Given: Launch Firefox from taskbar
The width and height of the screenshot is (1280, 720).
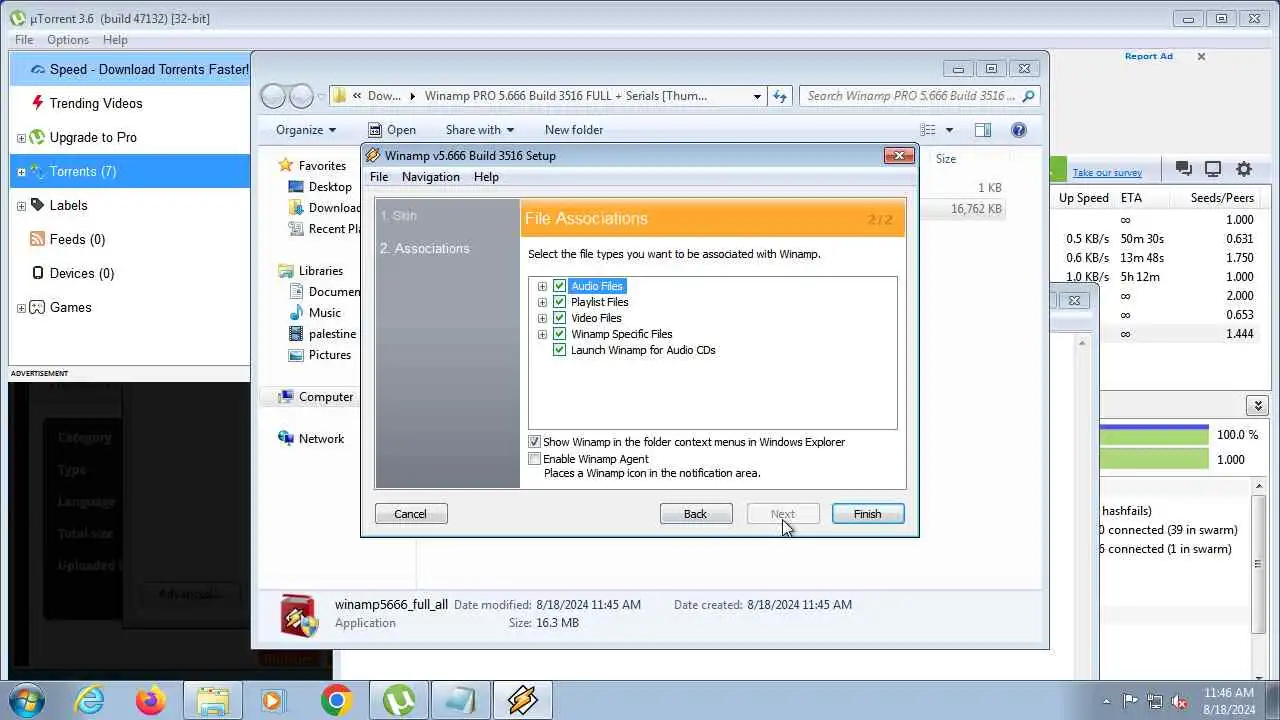Looking at the screenshot, I should click(151, 700).
